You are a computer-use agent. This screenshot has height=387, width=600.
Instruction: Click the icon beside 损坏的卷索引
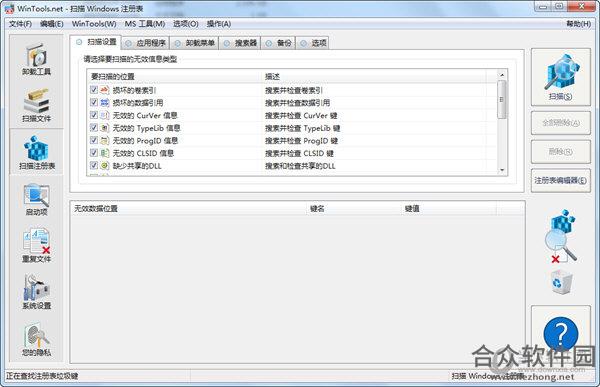[x=105, y=90]
